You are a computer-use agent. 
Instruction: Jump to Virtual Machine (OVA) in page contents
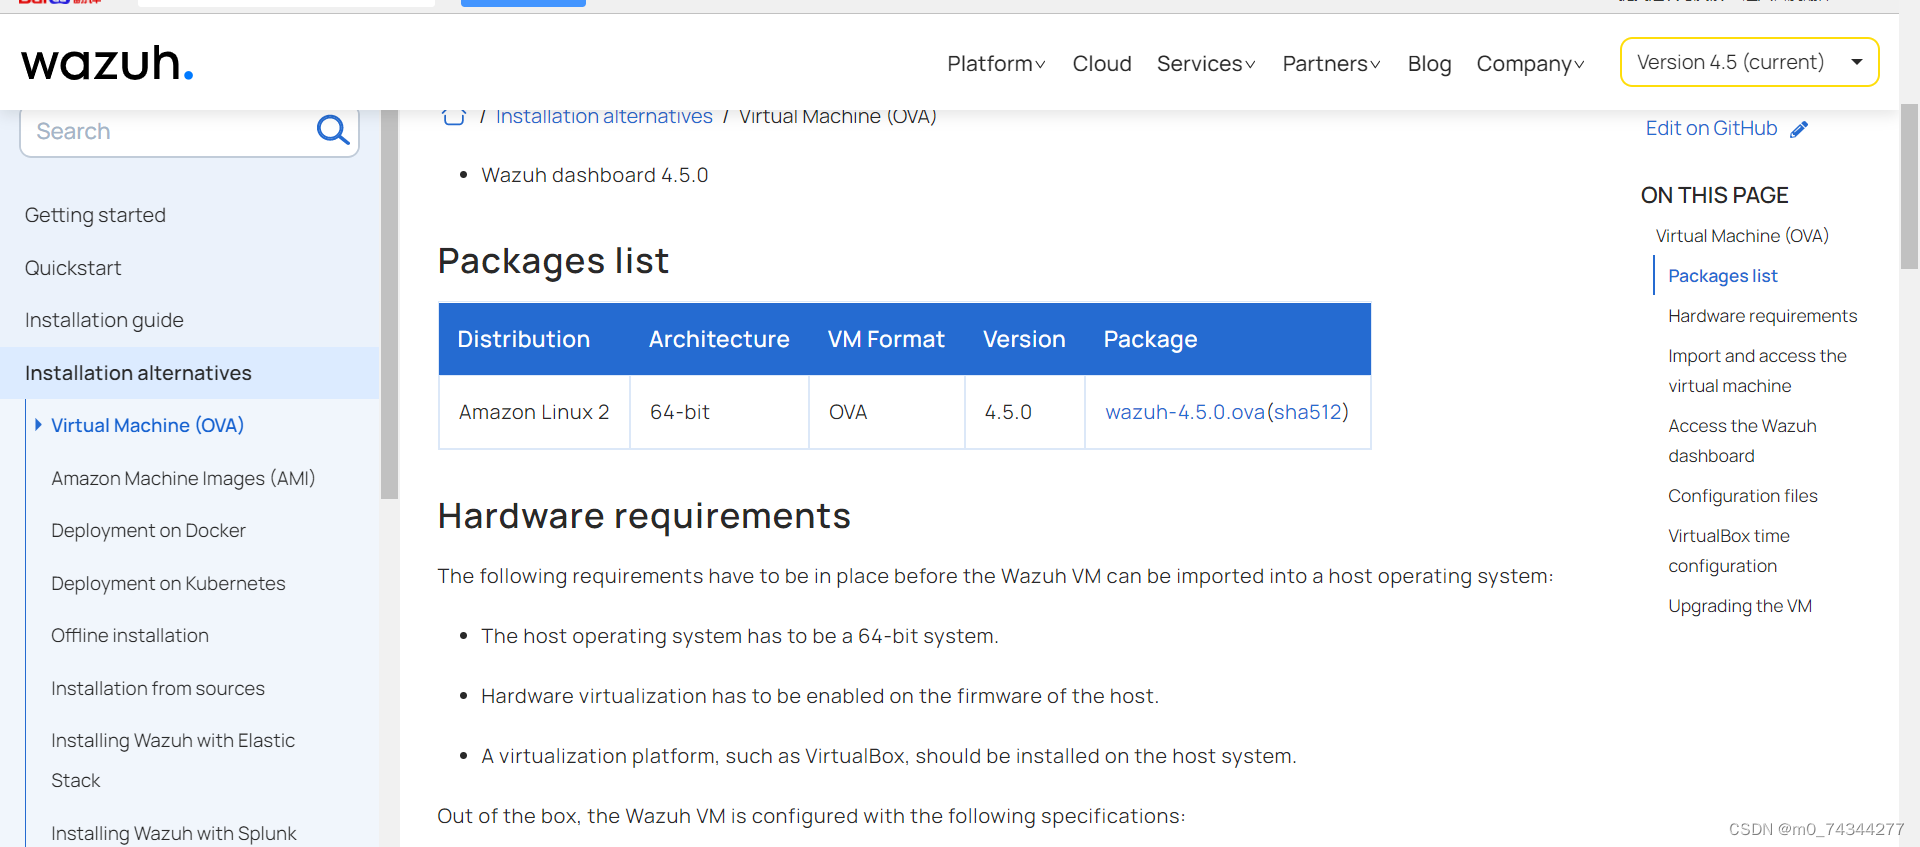point(1742,236)
